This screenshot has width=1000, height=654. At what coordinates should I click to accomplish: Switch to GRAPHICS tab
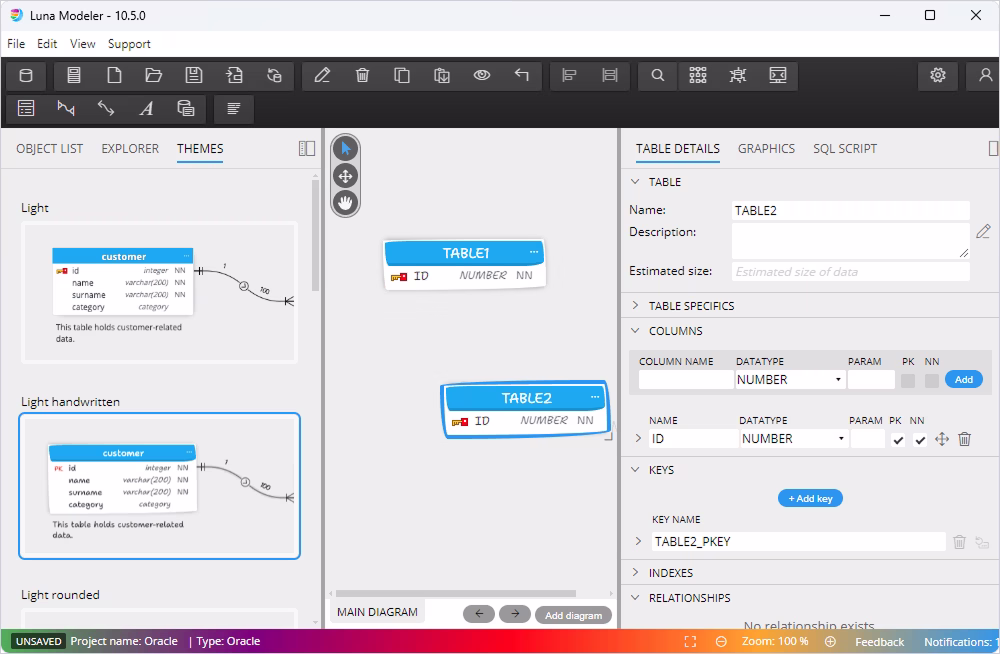click(x=767, y=149)
